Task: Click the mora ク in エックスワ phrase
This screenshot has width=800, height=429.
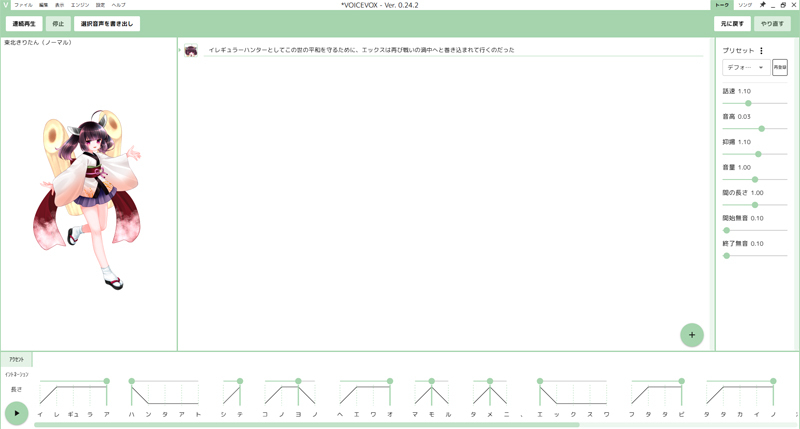Action: tap(573, 415)
